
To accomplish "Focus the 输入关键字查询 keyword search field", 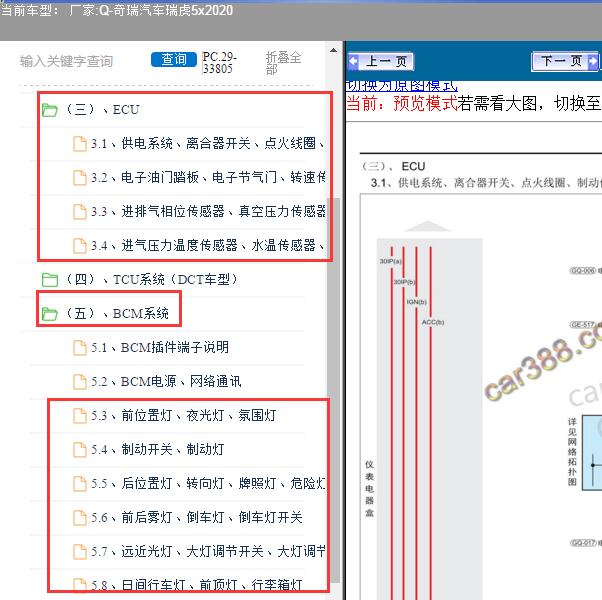I will [66, 61].
